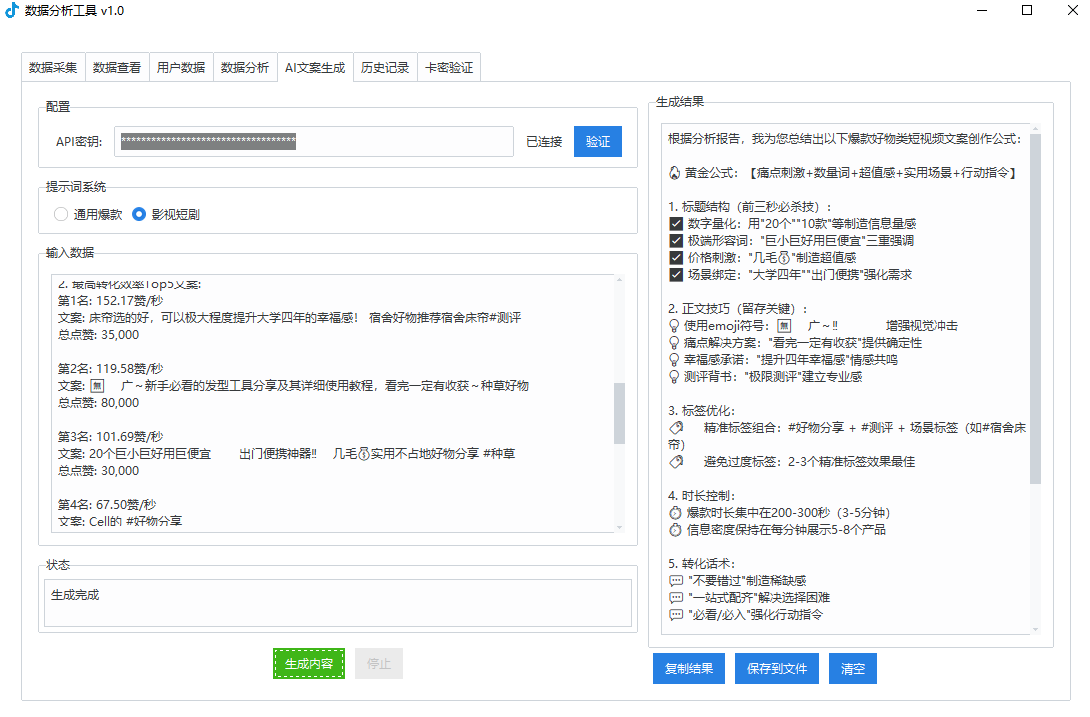This screenshot has height=717, width=1090.
Task: Click results panel scroll-up arrow
Action: click(x=1035, y=128)
